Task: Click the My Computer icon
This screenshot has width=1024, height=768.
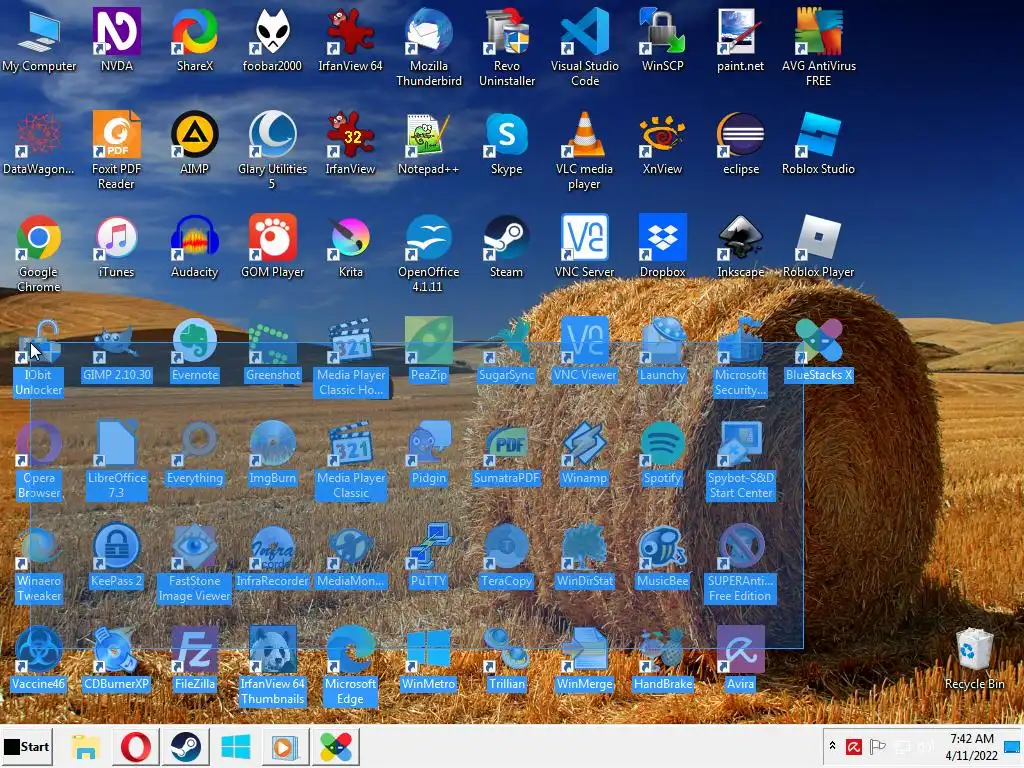Action: [39, 39]
